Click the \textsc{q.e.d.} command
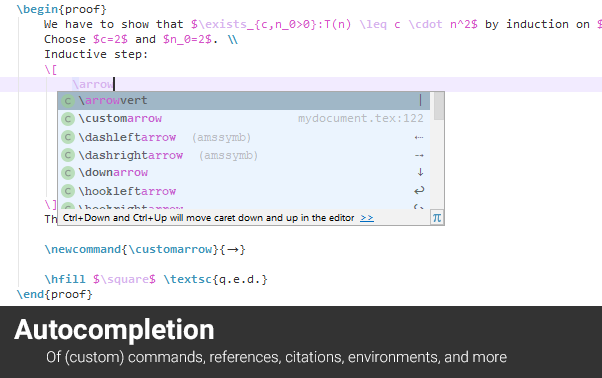 [x=215, y=279]
